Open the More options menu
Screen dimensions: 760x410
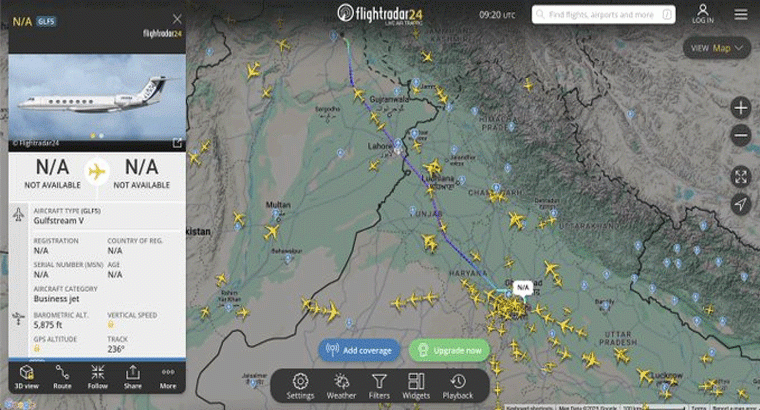point(168,377)
